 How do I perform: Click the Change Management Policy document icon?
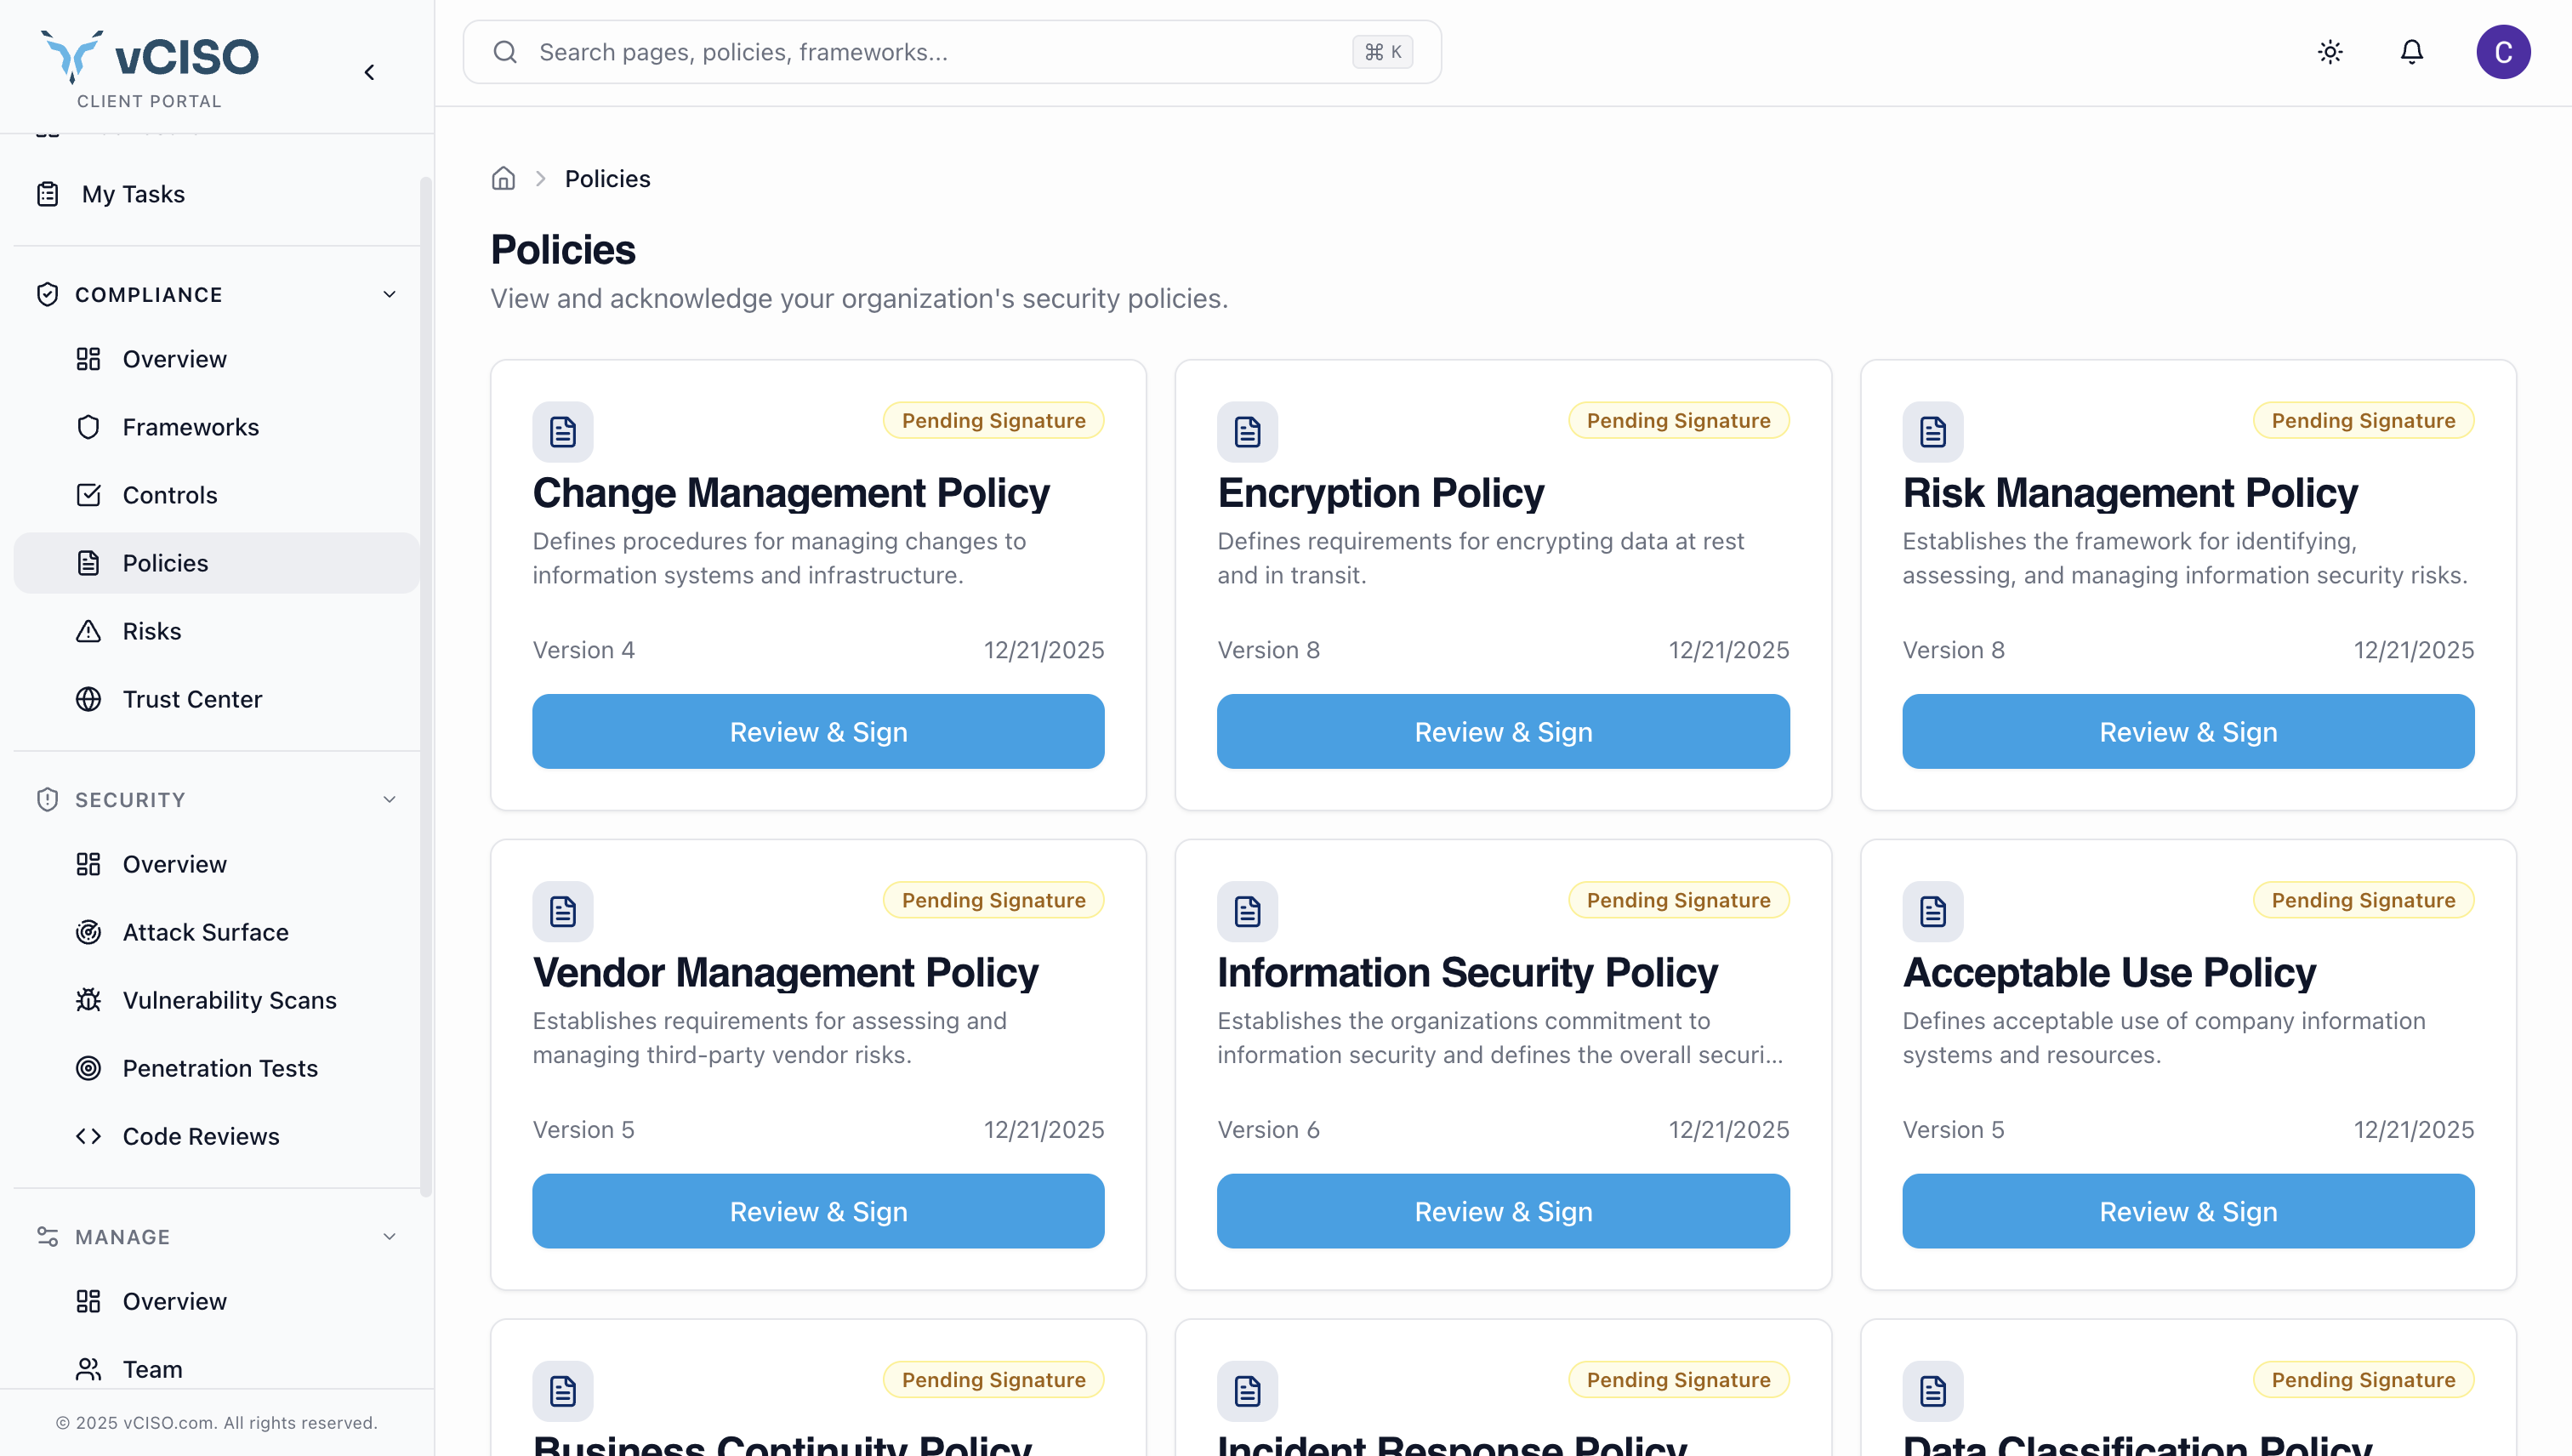pos(563,432)
